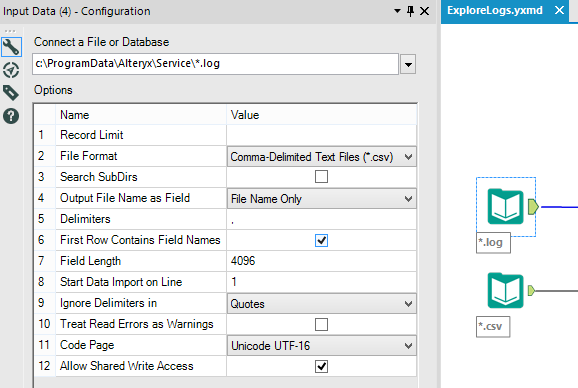Click output anchor of *.log input tool
The width and height of the screenshot is (578, 388).
tap(533, 207)
